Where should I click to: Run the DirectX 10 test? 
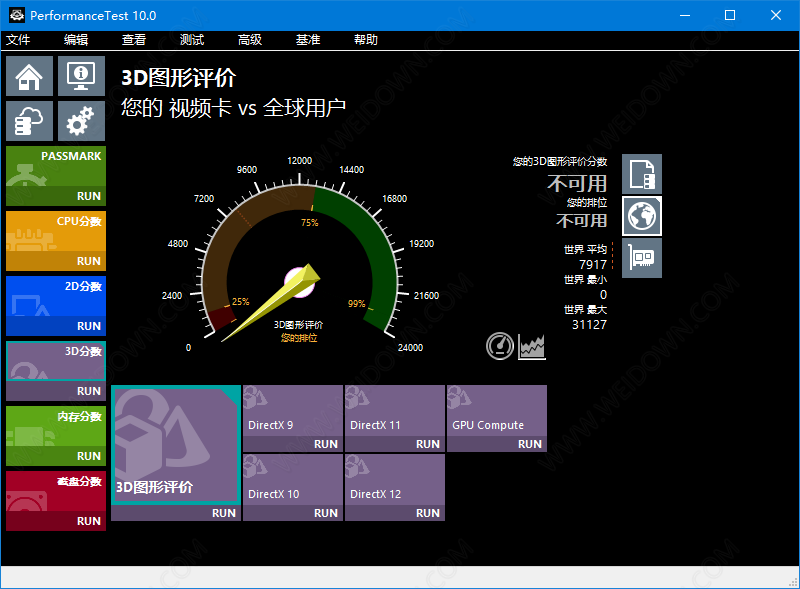tap(293, 513)
